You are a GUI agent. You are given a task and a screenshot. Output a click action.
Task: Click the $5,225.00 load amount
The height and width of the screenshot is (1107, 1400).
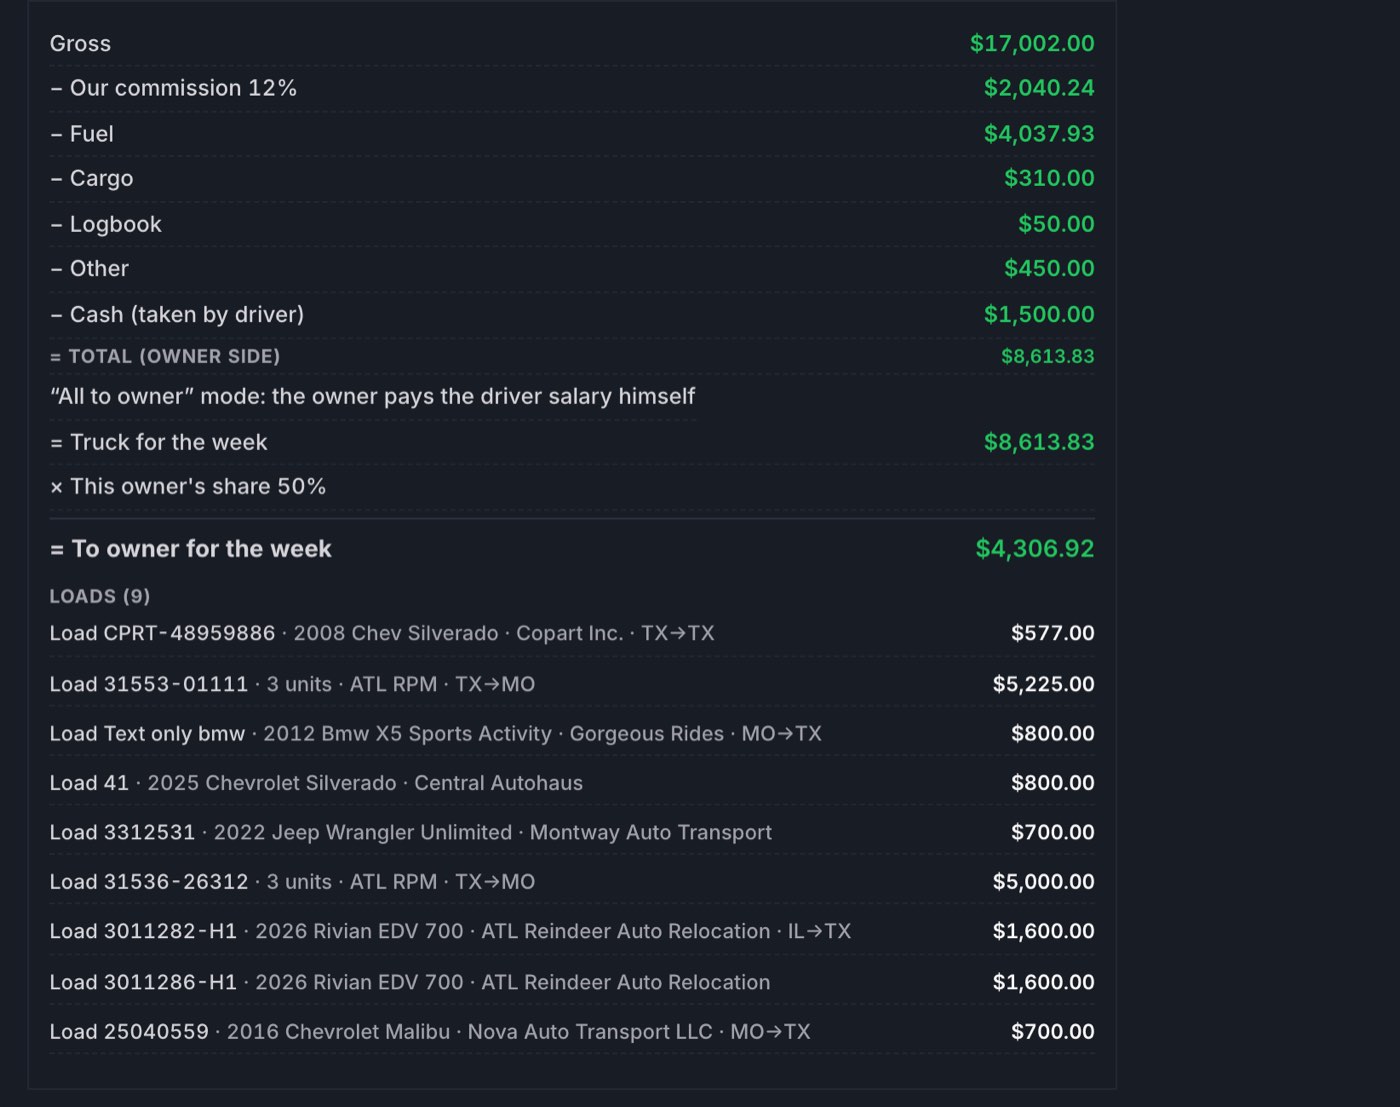click(x=1043, y=684)
